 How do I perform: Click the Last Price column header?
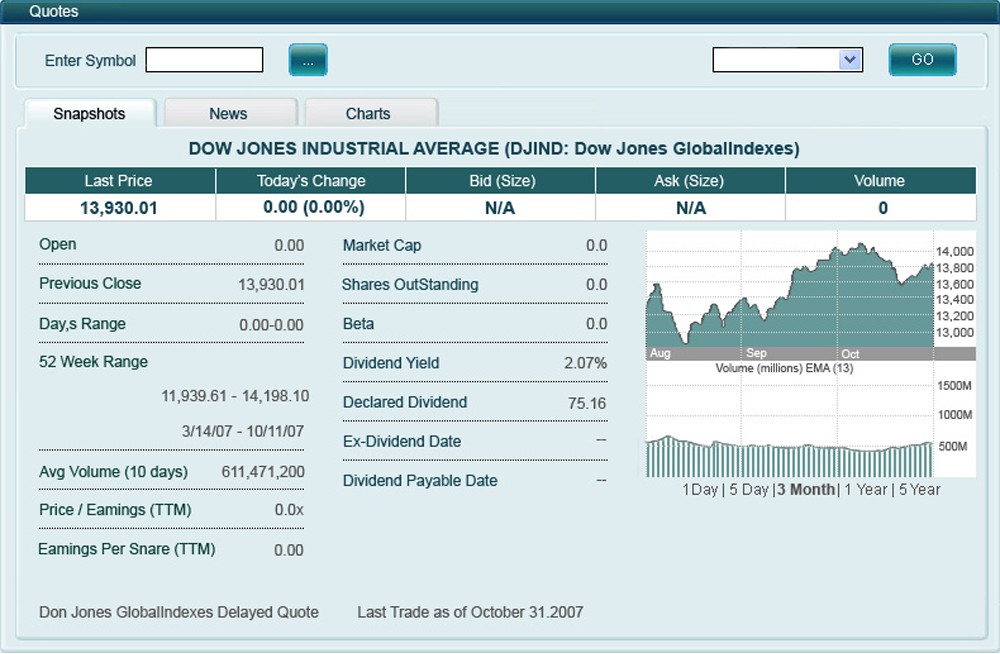click(119, 181)
